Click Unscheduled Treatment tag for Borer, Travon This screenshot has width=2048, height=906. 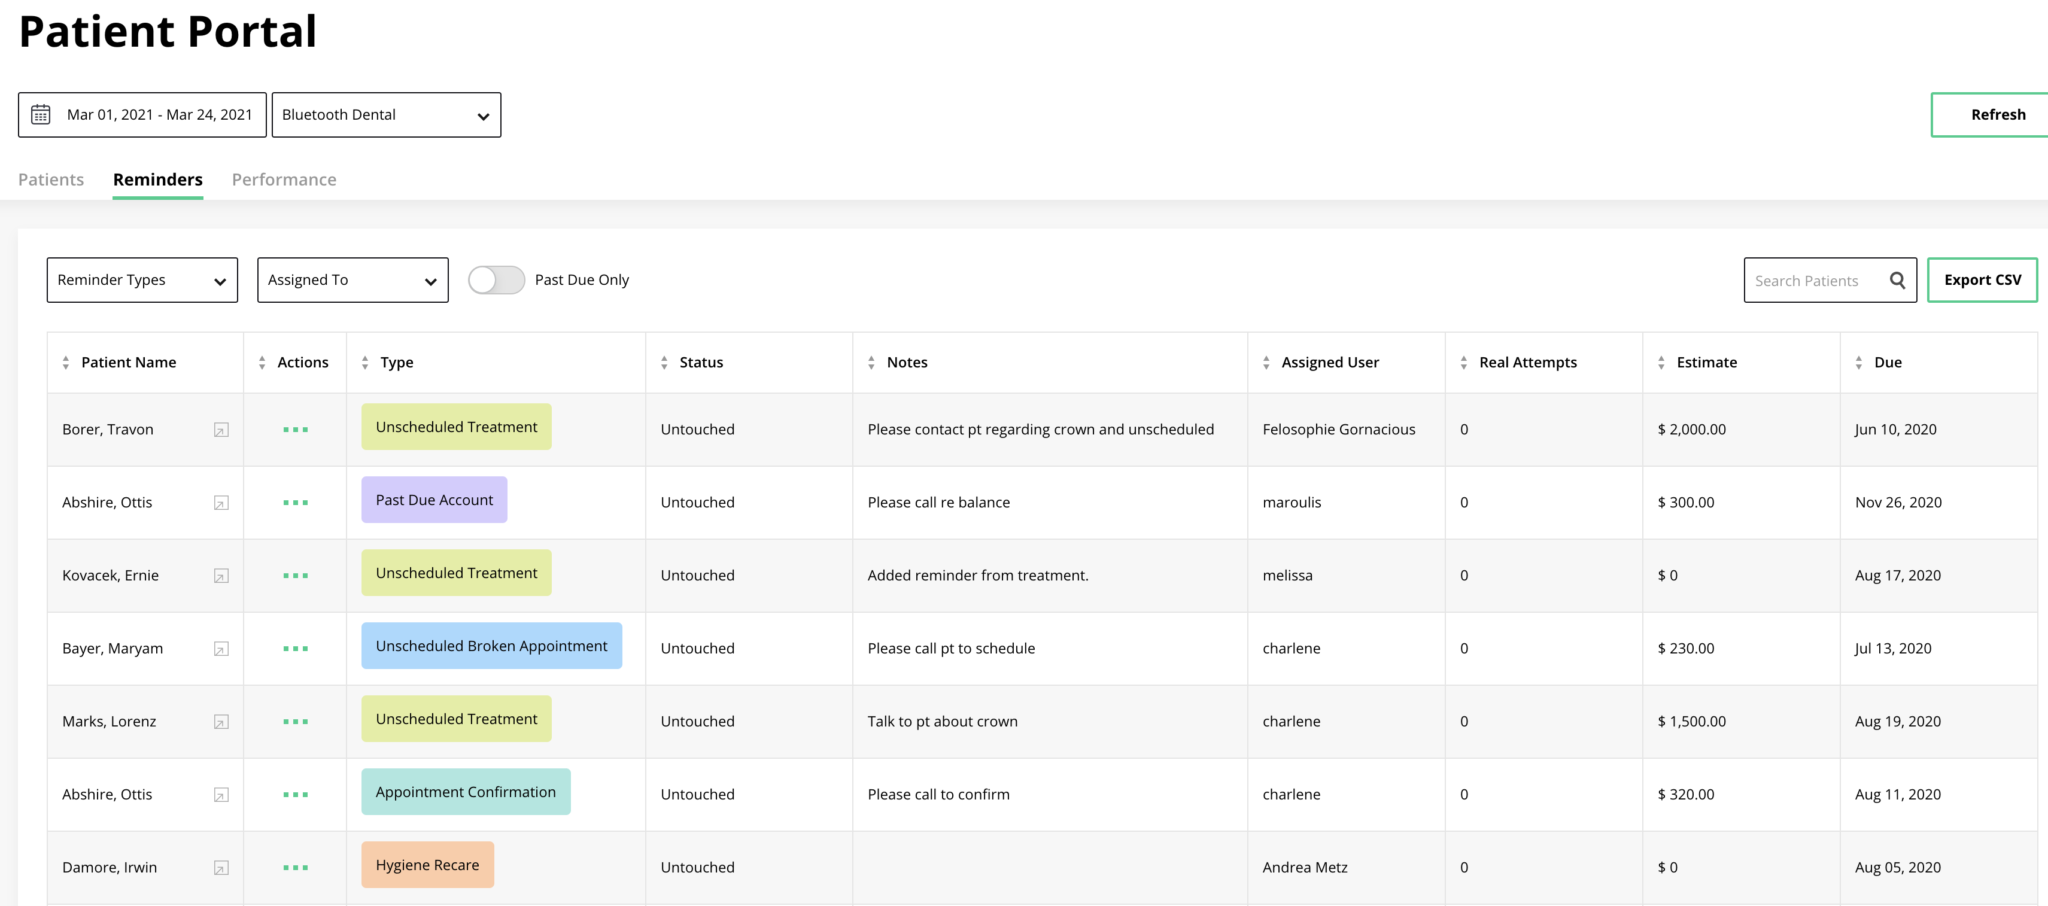[x=456, y=427]
